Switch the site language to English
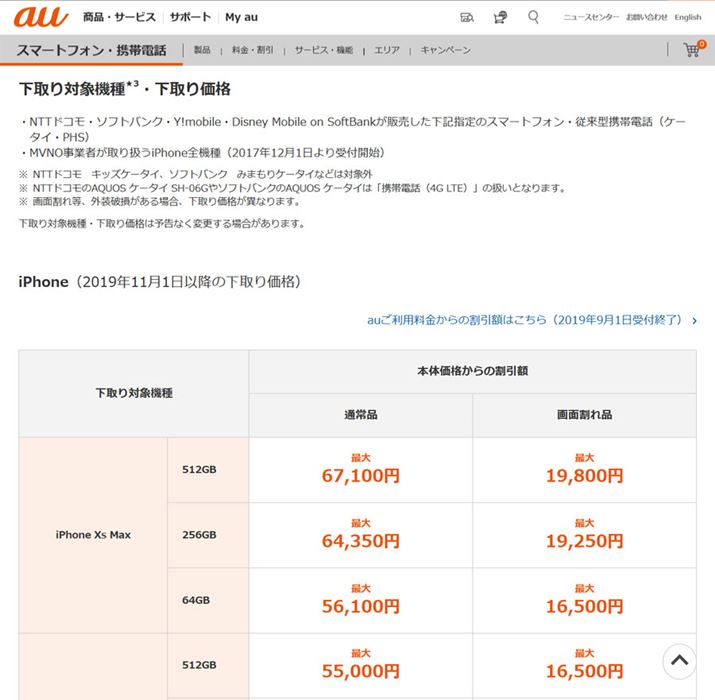 [x=688, y=17]
